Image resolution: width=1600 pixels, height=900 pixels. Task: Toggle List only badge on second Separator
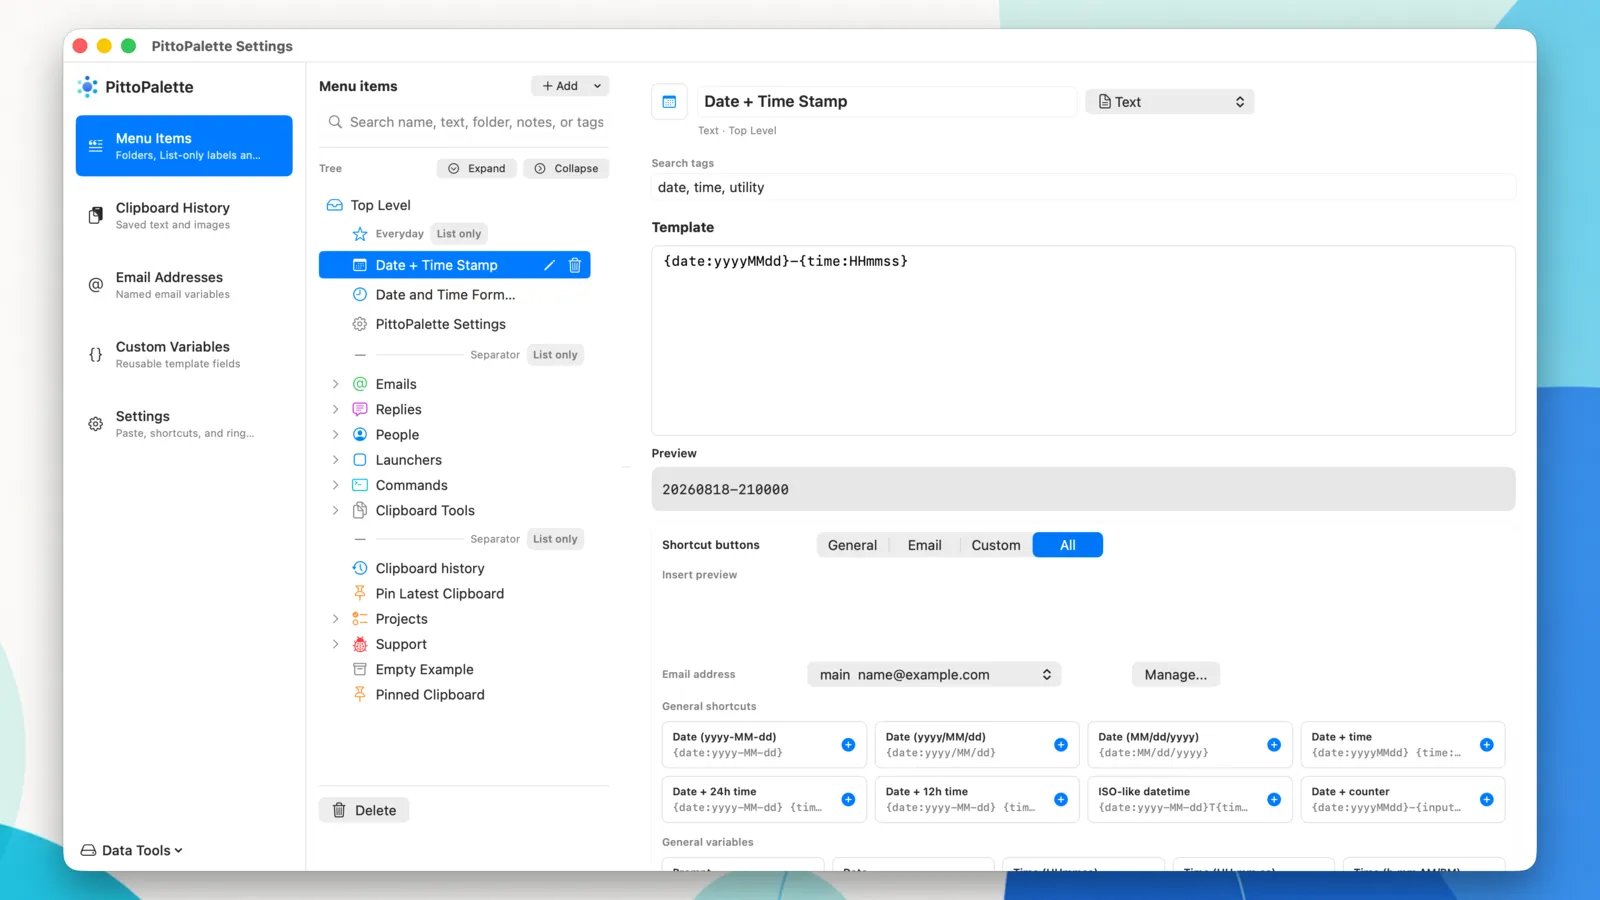(x=555, y=539)
